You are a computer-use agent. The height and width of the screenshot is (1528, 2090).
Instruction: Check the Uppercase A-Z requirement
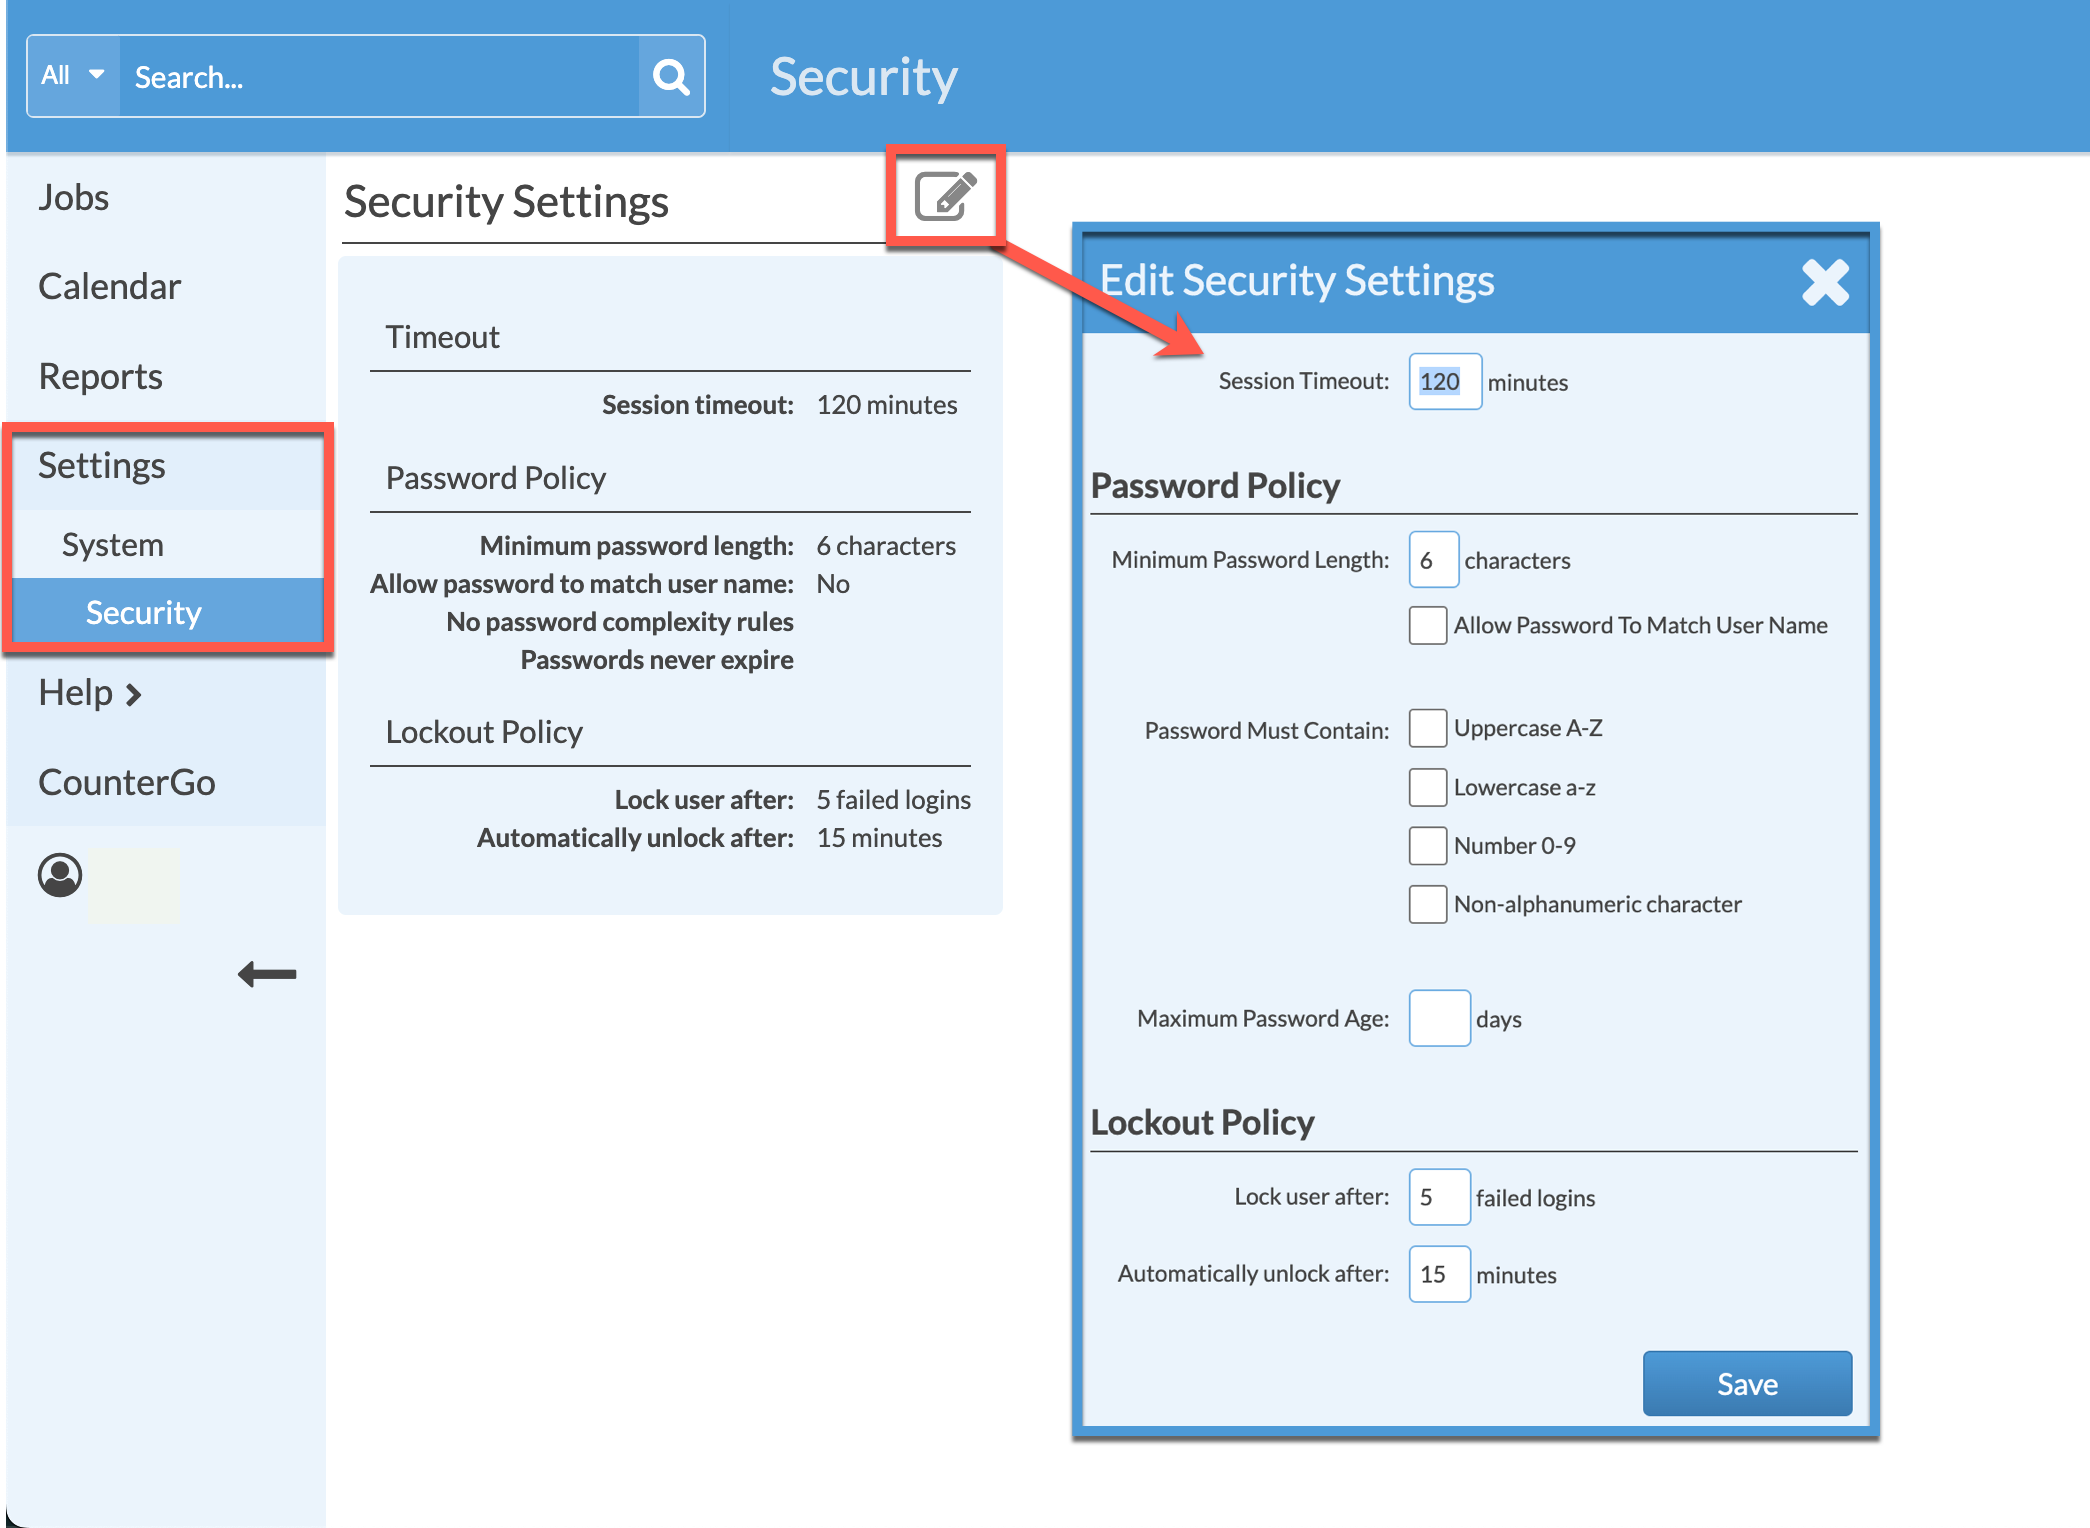(1427, 728)
